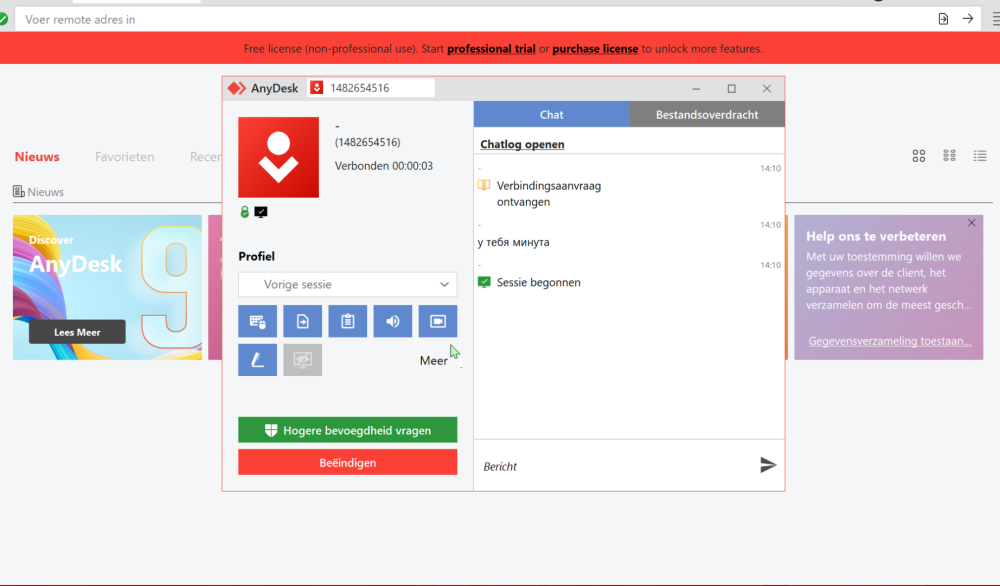Click the Lees Meer button
Viewport: 1000px width, 586px height.
[x=77, y=332]
